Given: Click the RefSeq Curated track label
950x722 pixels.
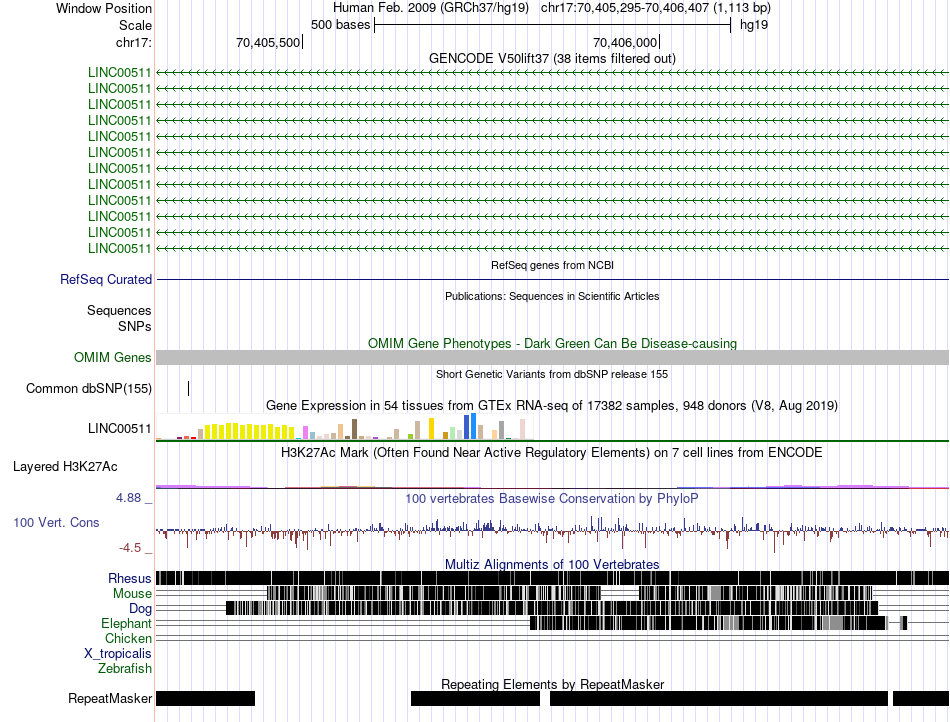Looking at the screenshot, I should (x=106, y=279).
